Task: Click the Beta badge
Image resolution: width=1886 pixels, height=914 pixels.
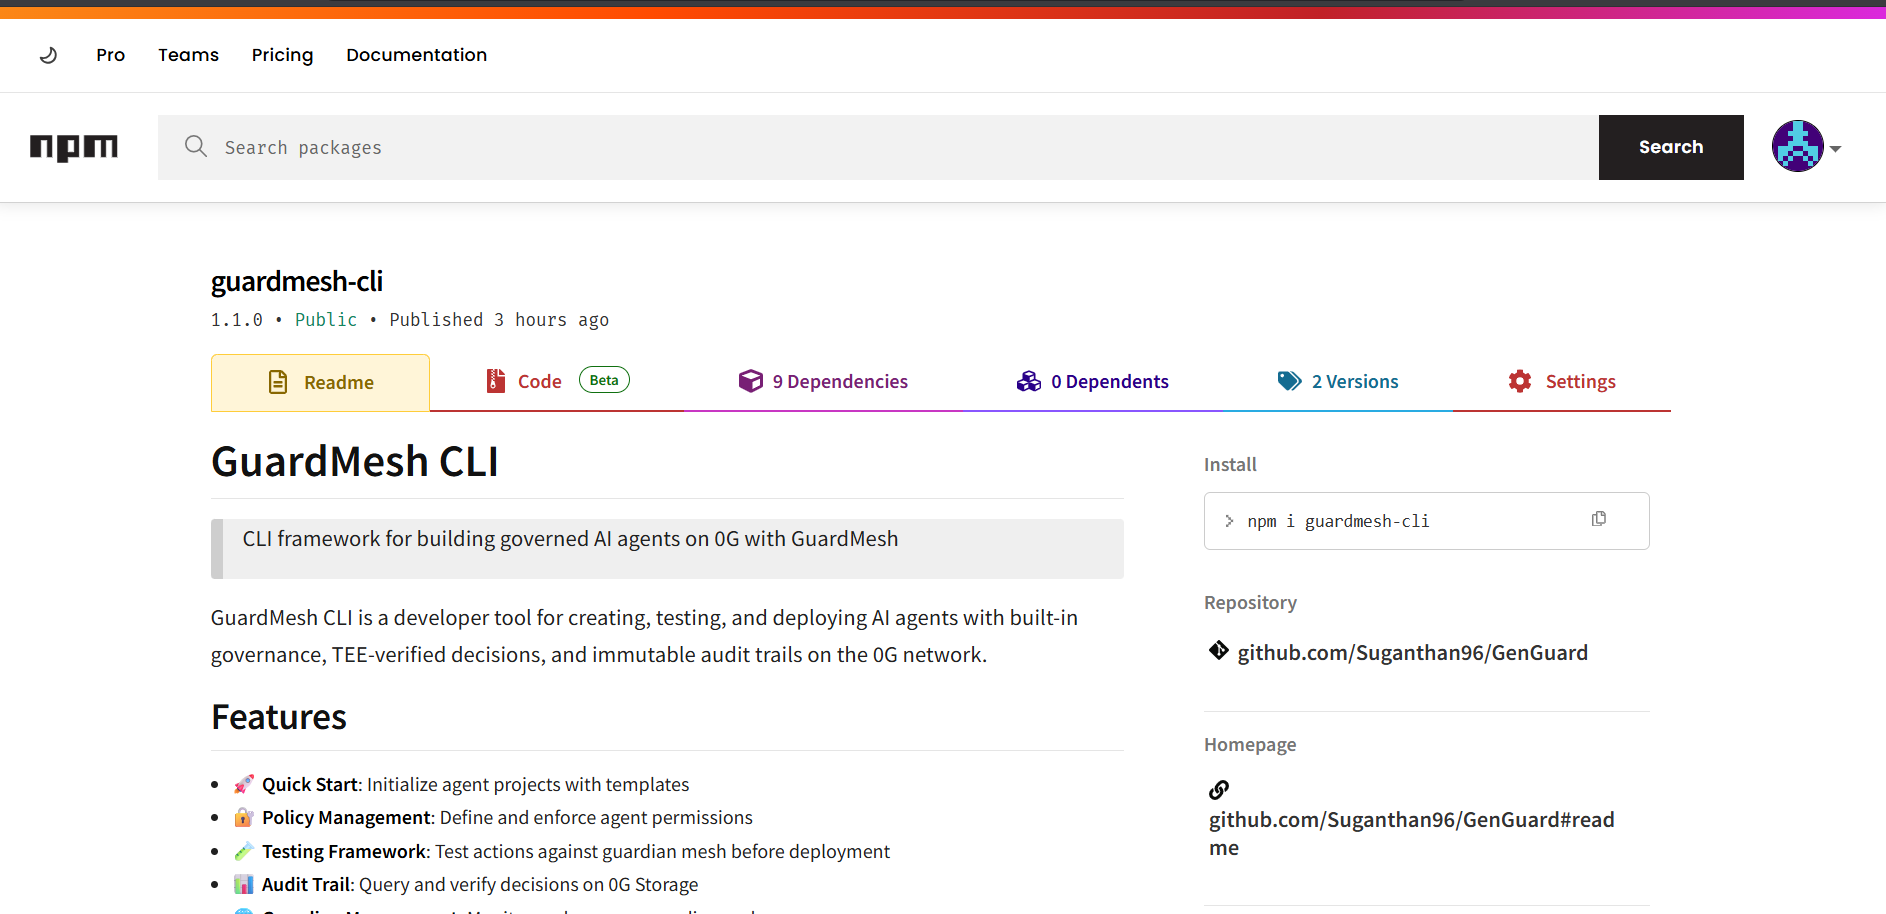Action: coord(604,380)
